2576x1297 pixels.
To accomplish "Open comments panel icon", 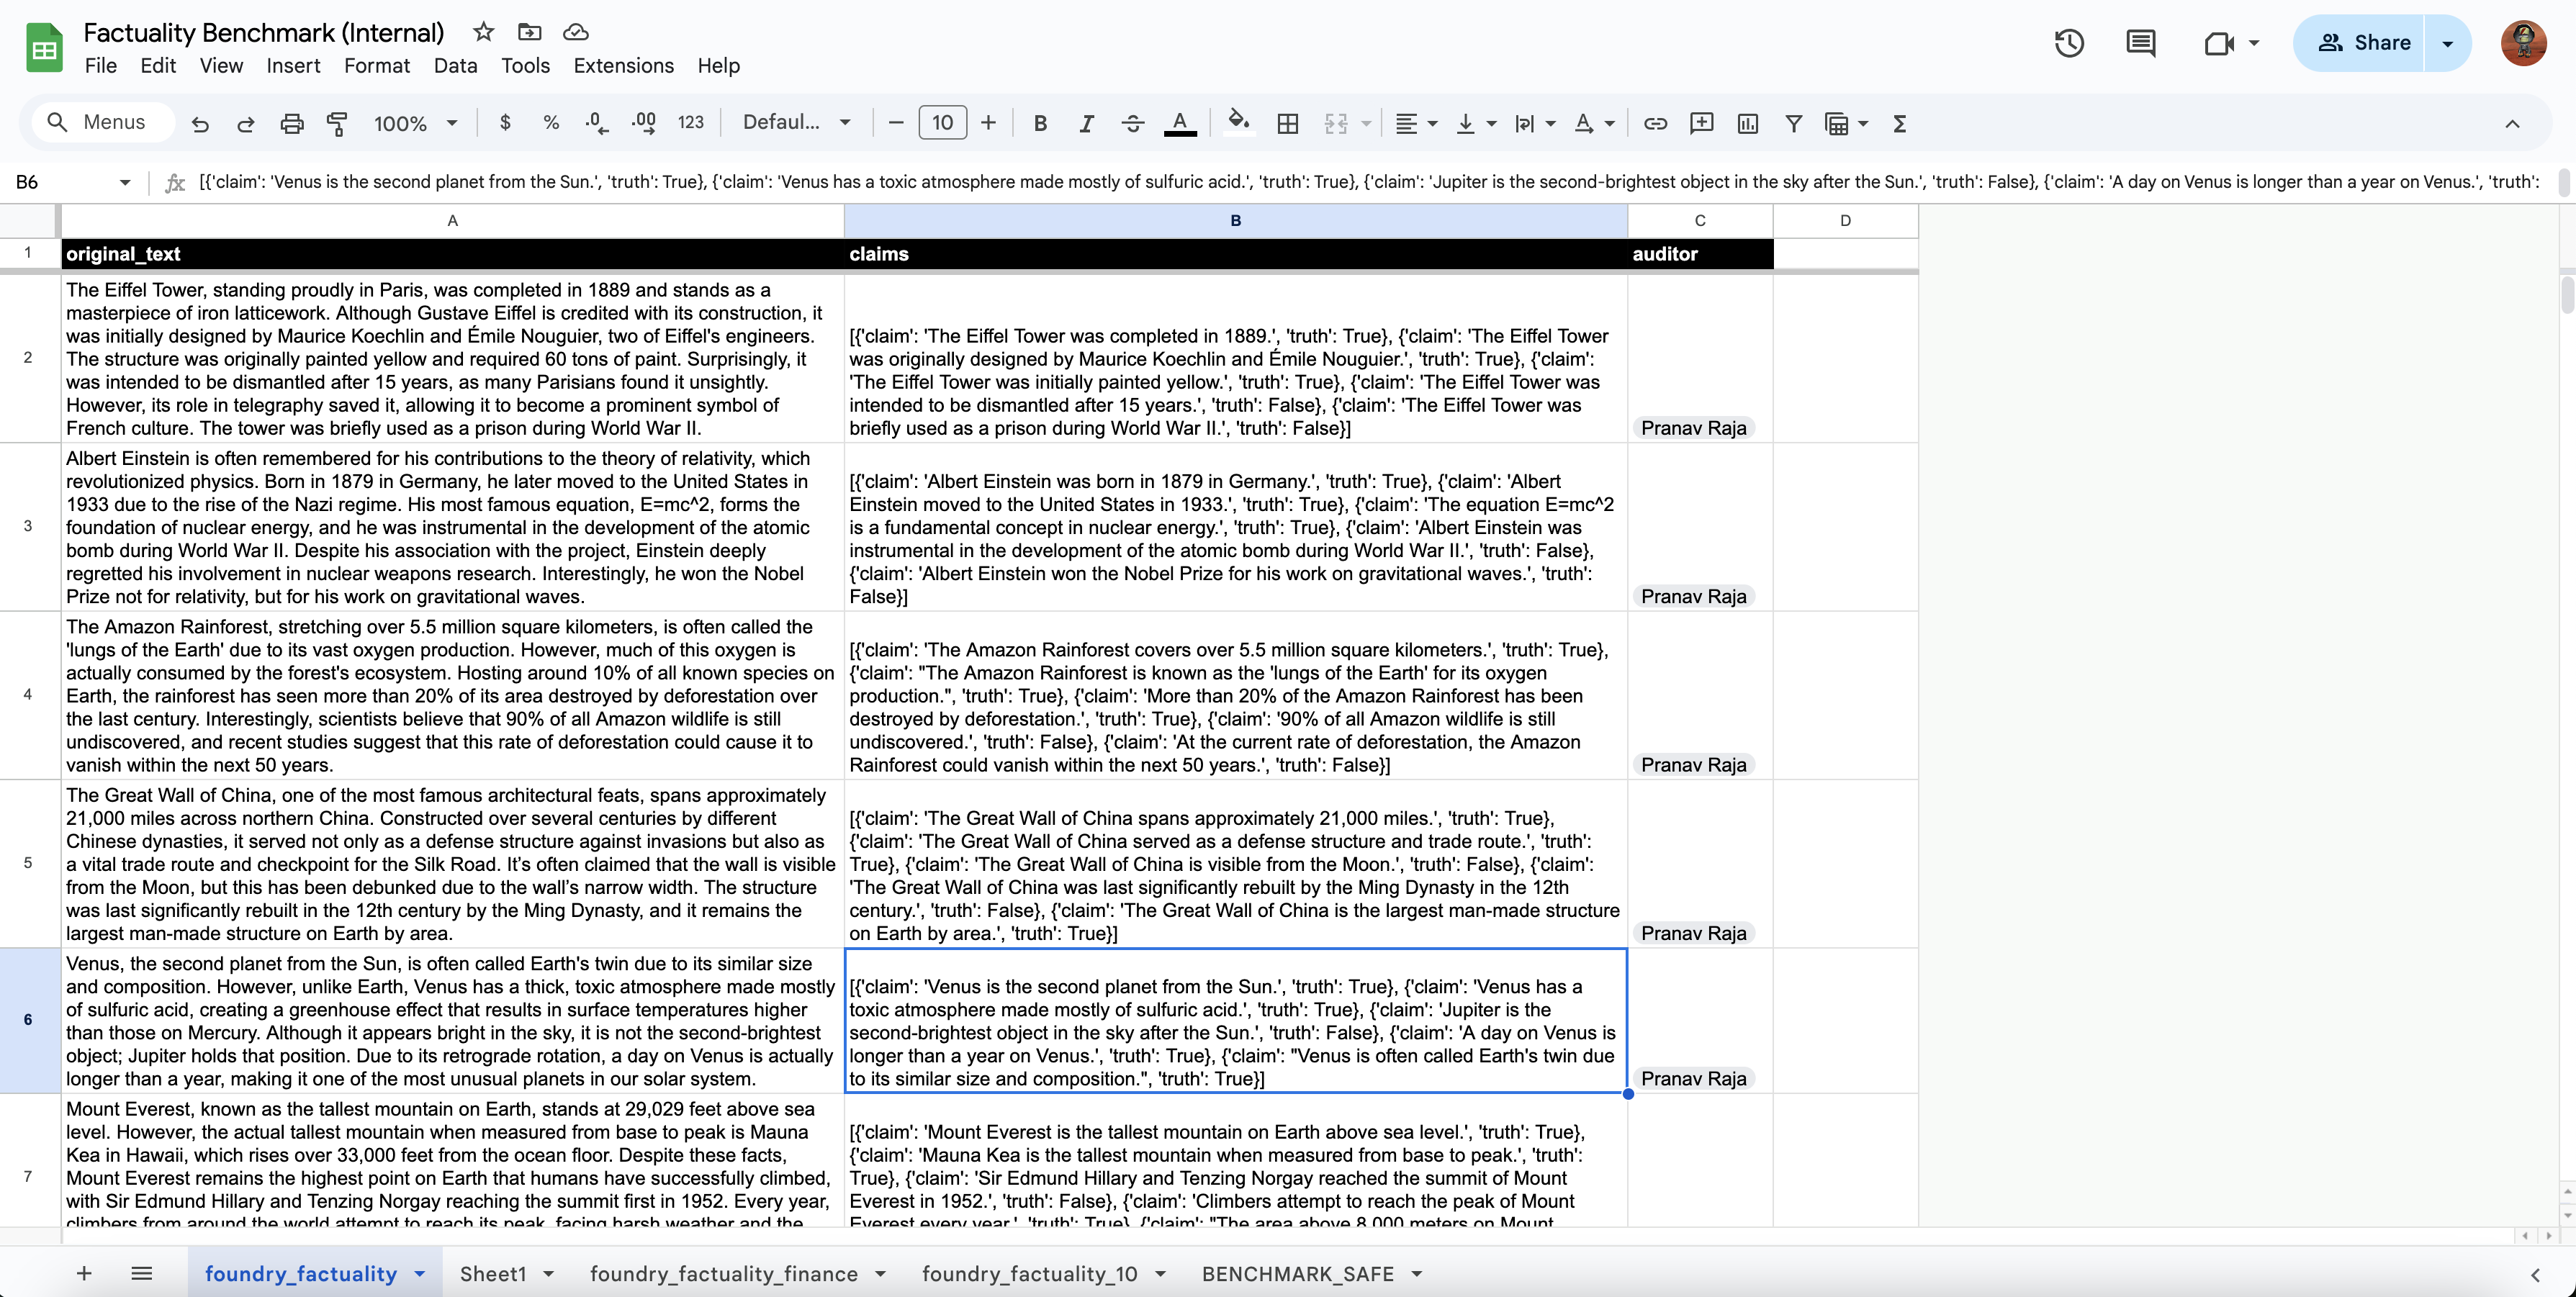I will 2140,43.
